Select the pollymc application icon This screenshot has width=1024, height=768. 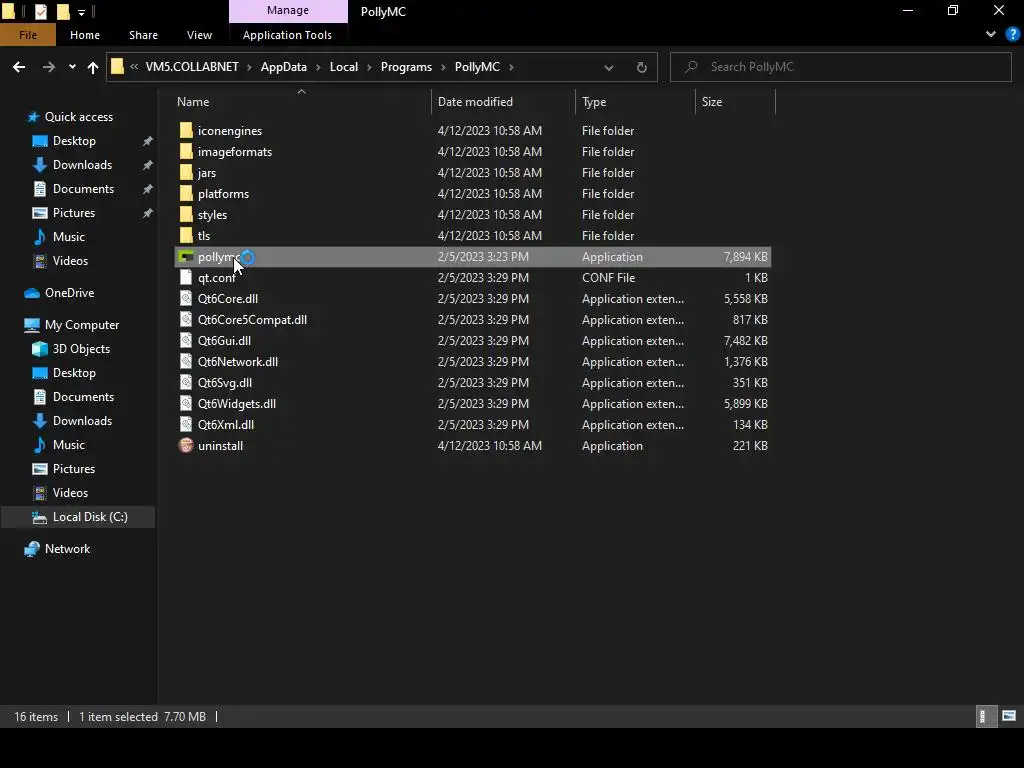(x=186, y=257)
